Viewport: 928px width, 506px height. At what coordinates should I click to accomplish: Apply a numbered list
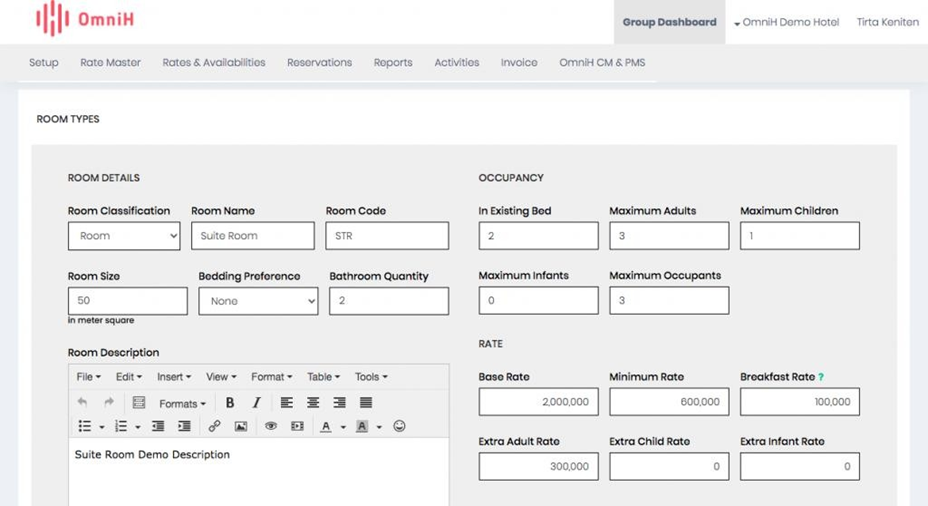(121, 426)
